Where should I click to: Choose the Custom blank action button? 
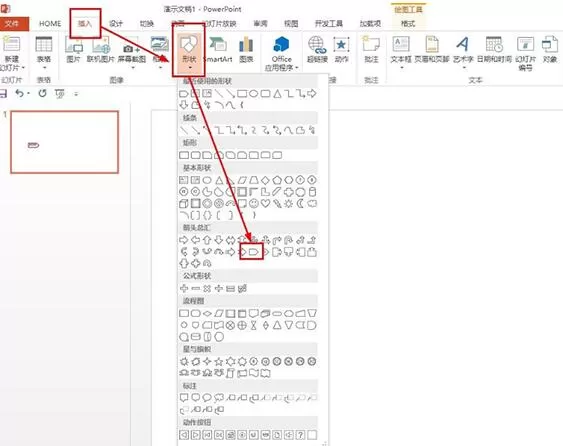tap(312, 435)
